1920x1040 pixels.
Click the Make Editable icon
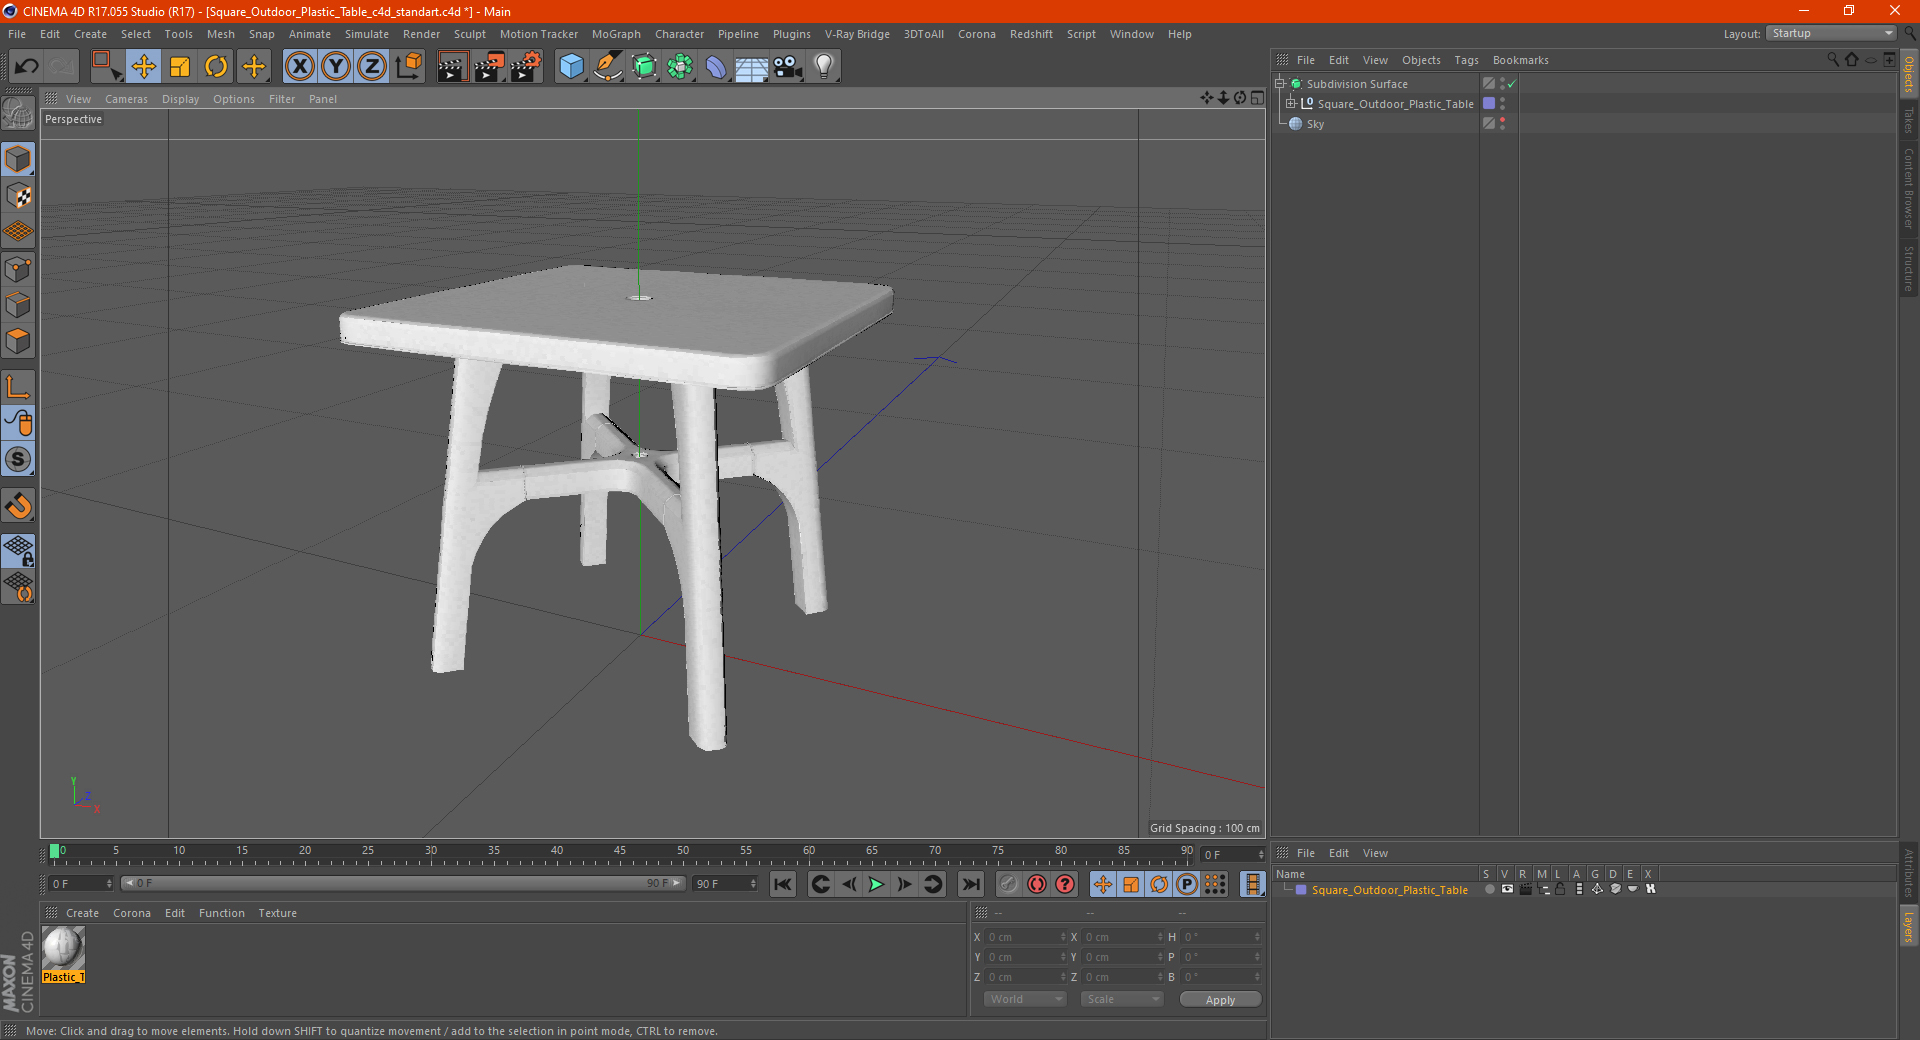(18, 114)
